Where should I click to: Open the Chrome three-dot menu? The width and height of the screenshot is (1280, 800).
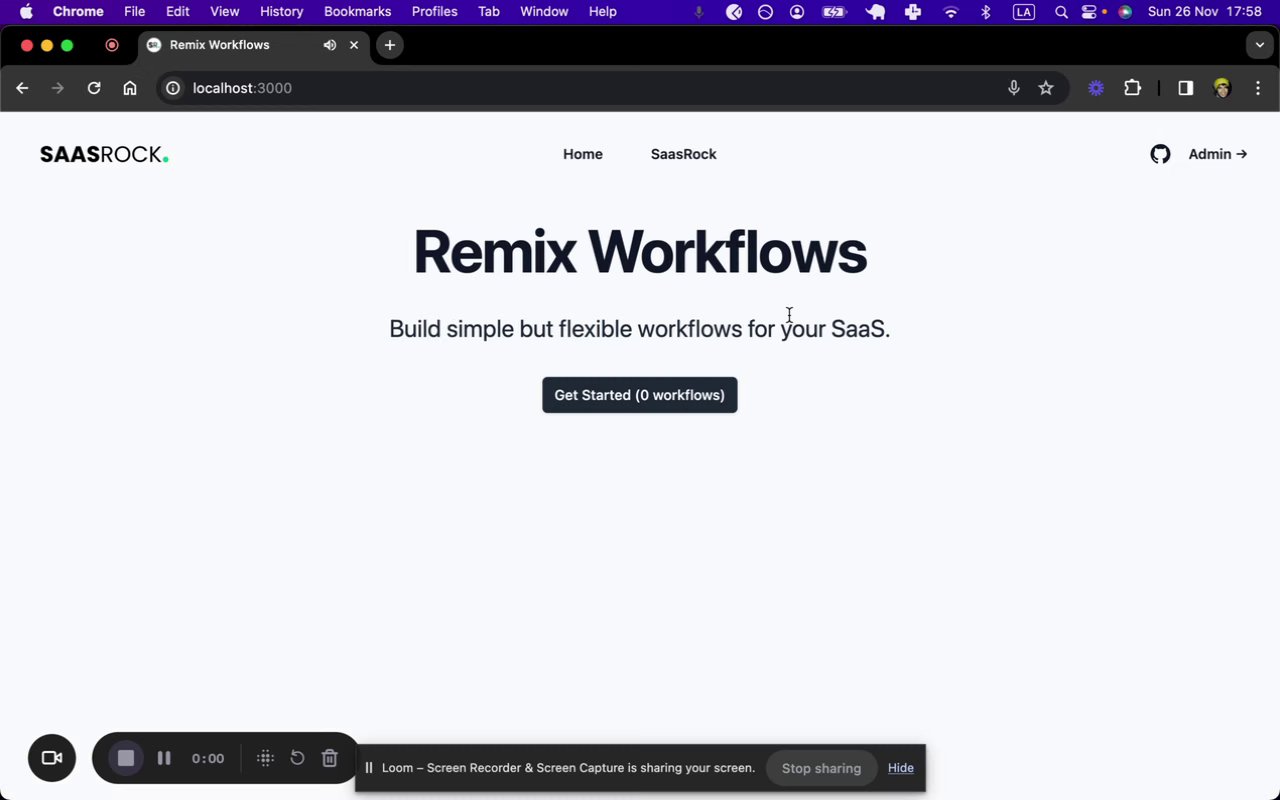(1258, 88)
